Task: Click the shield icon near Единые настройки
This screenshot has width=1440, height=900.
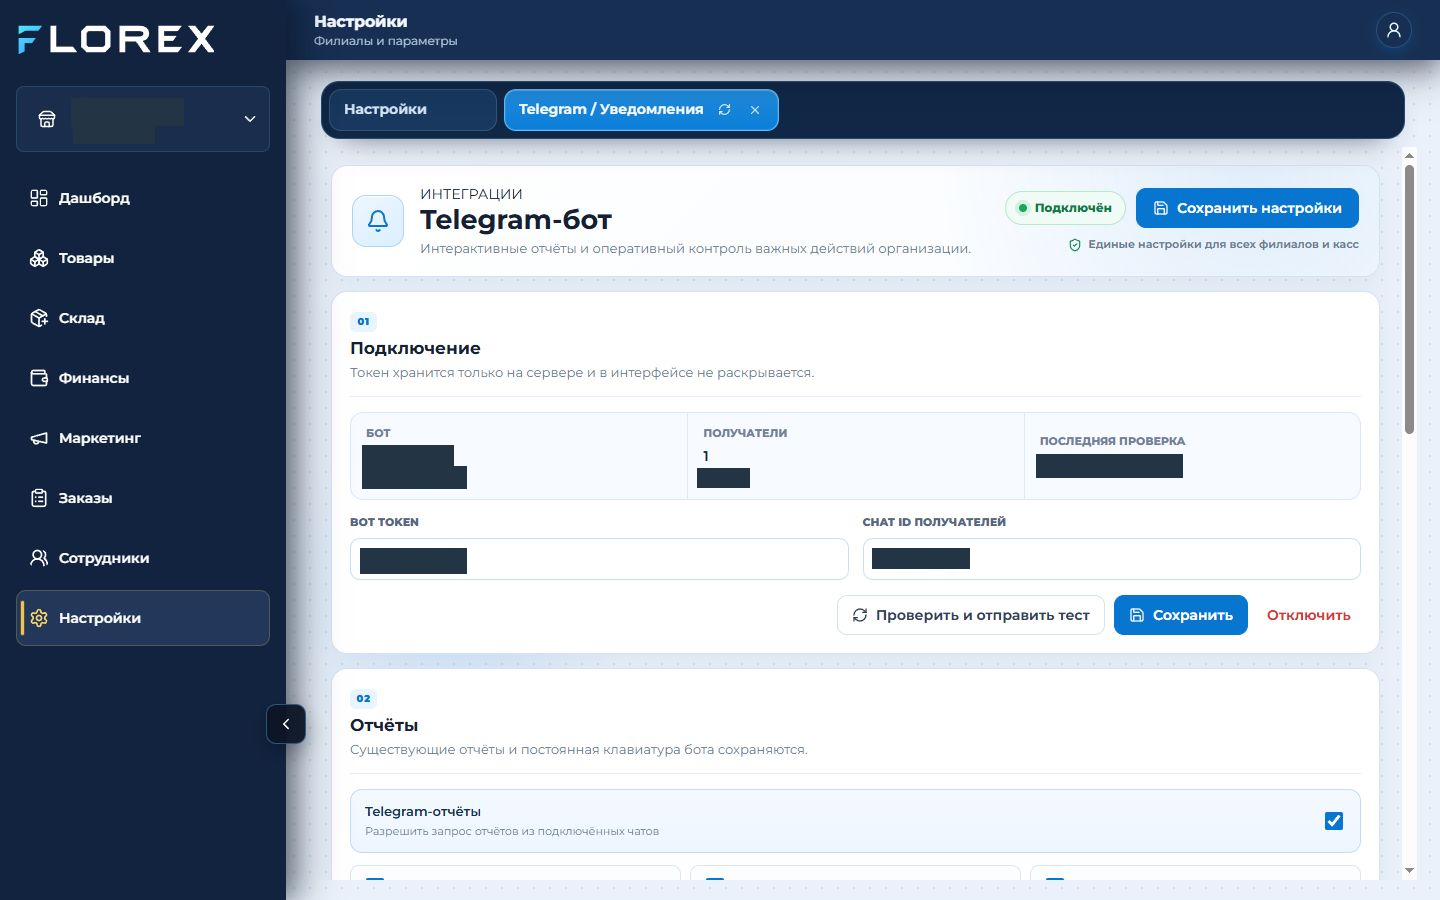Action: tap(1075, 245)
